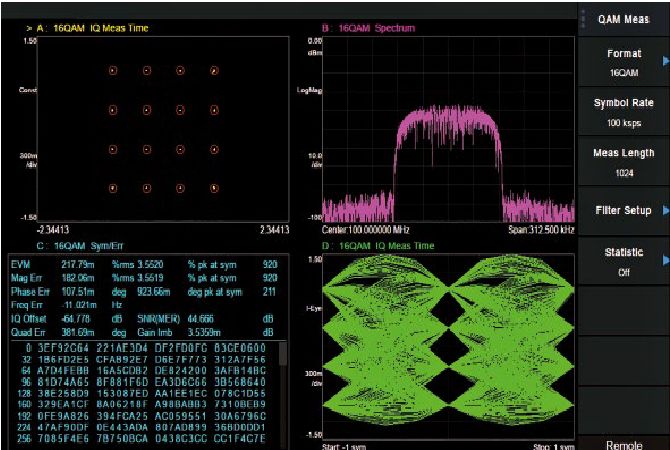Click the Remote indicator at bottom right
Screen dimensions: 670x450
tap(624, 442)
